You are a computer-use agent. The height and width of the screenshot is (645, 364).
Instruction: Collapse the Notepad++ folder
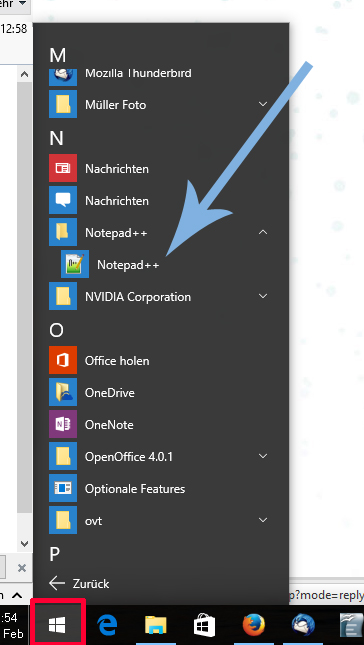coord(263,232)
